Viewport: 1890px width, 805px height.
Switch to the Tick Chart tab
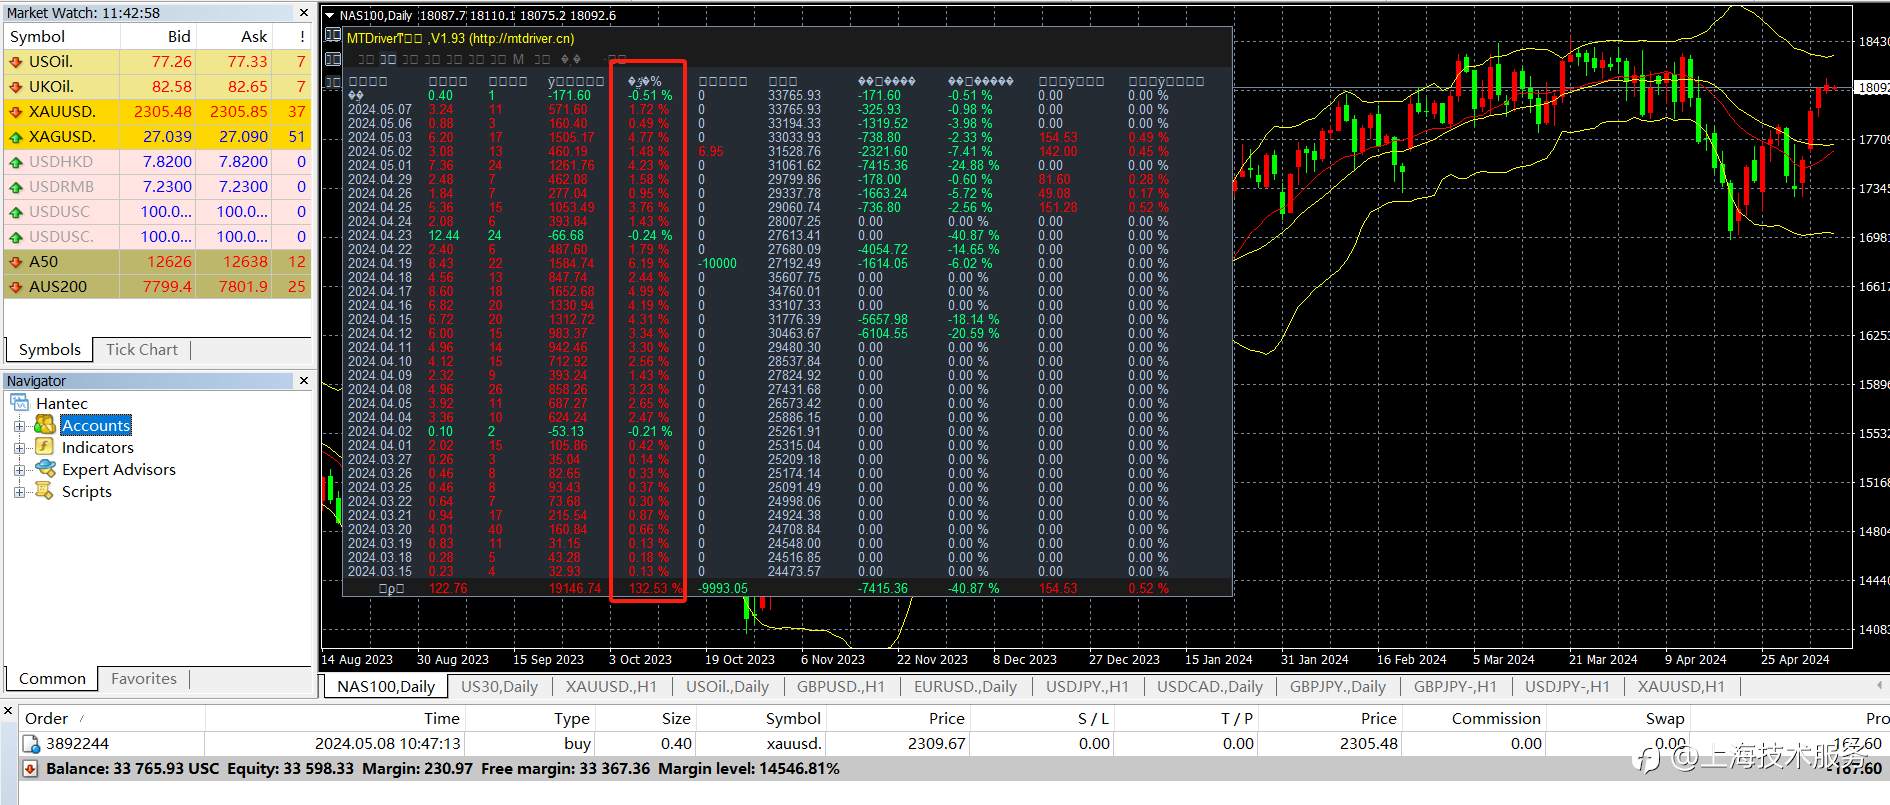coord(142,350)
